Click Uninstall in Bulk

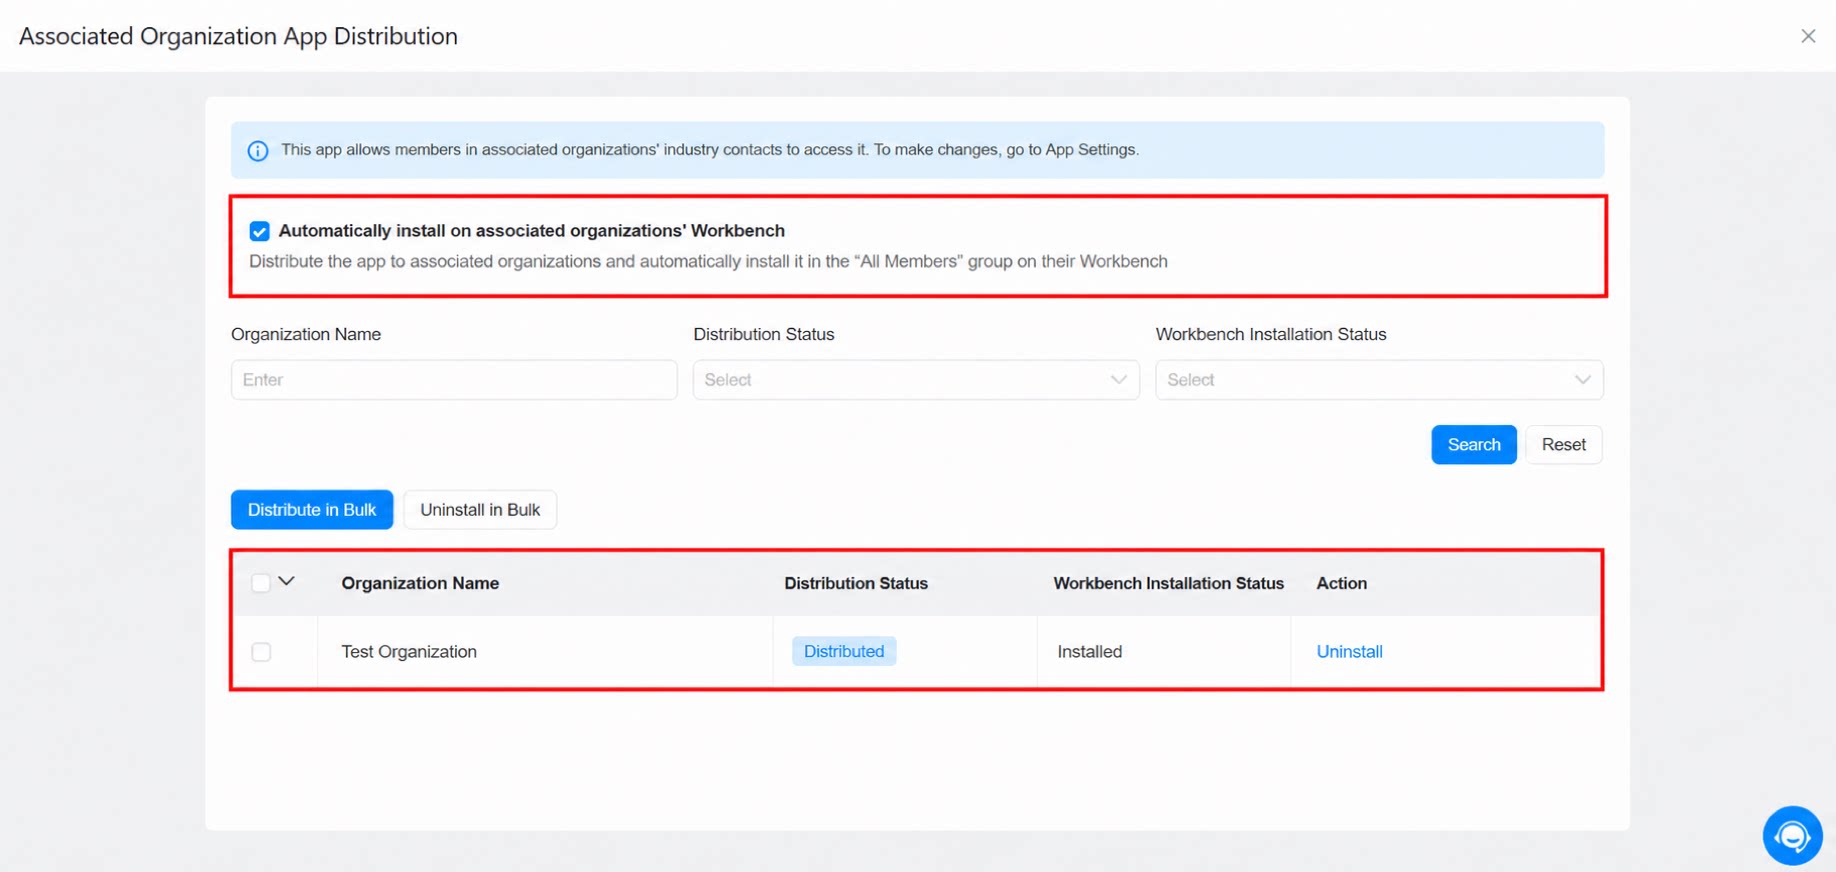tap(480, 510)
